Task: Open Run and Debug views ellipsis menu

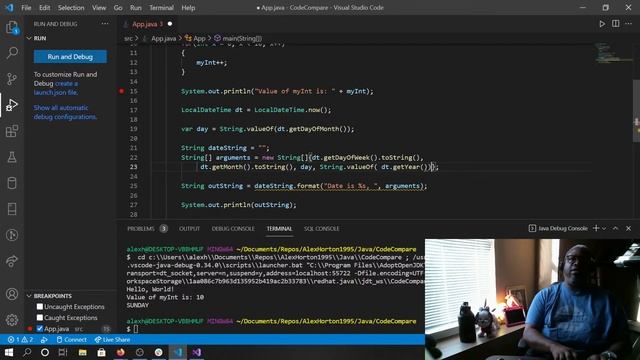Action: coord(105,24)
